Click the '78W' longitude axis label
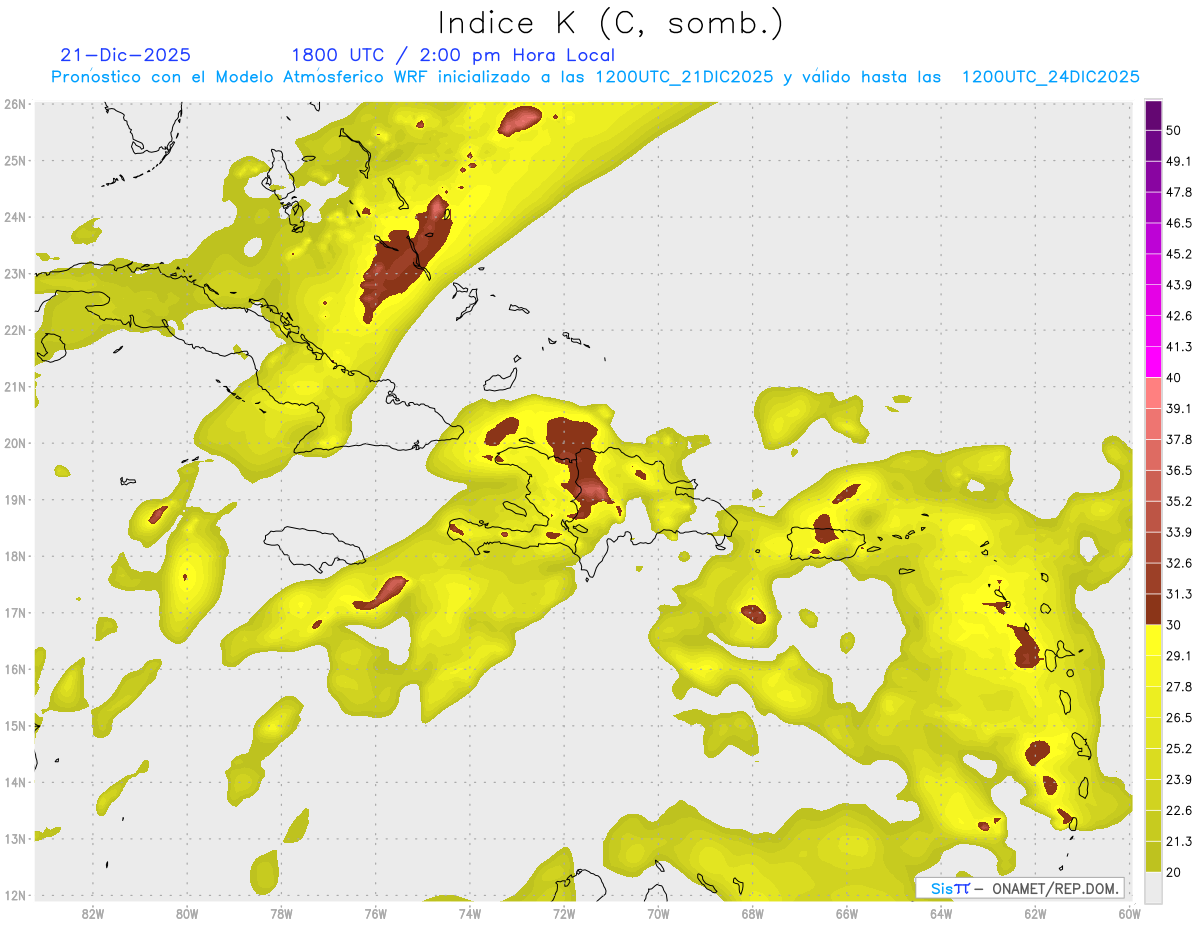Image resolution: width=1200 pixels, height=927 pixels. [281, 914]
